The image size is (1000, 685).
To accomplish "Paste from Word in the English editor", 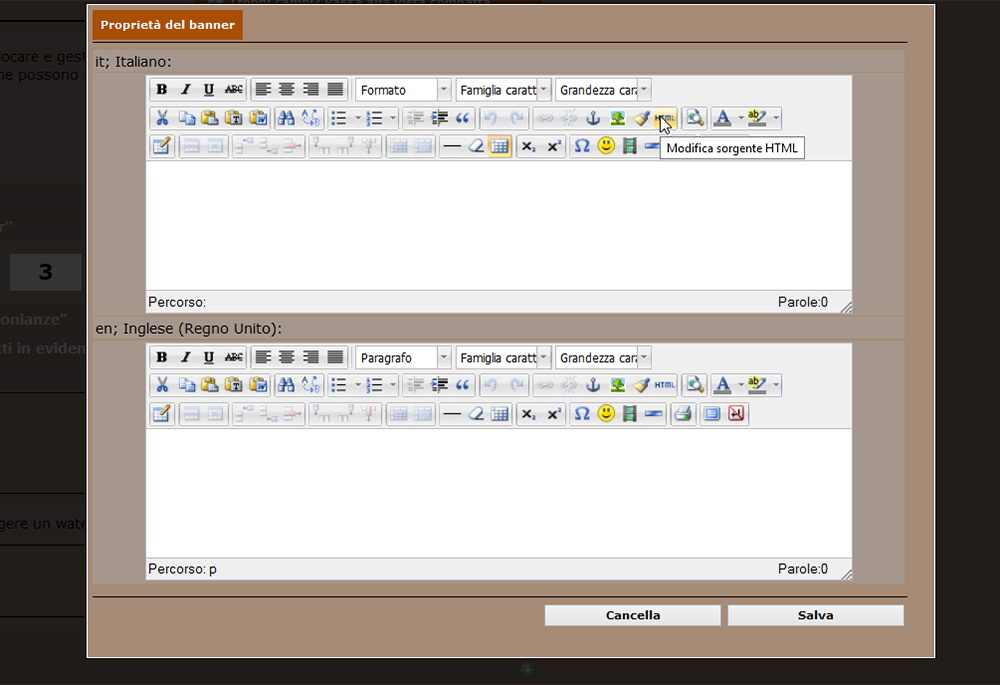I will [258, 385].
